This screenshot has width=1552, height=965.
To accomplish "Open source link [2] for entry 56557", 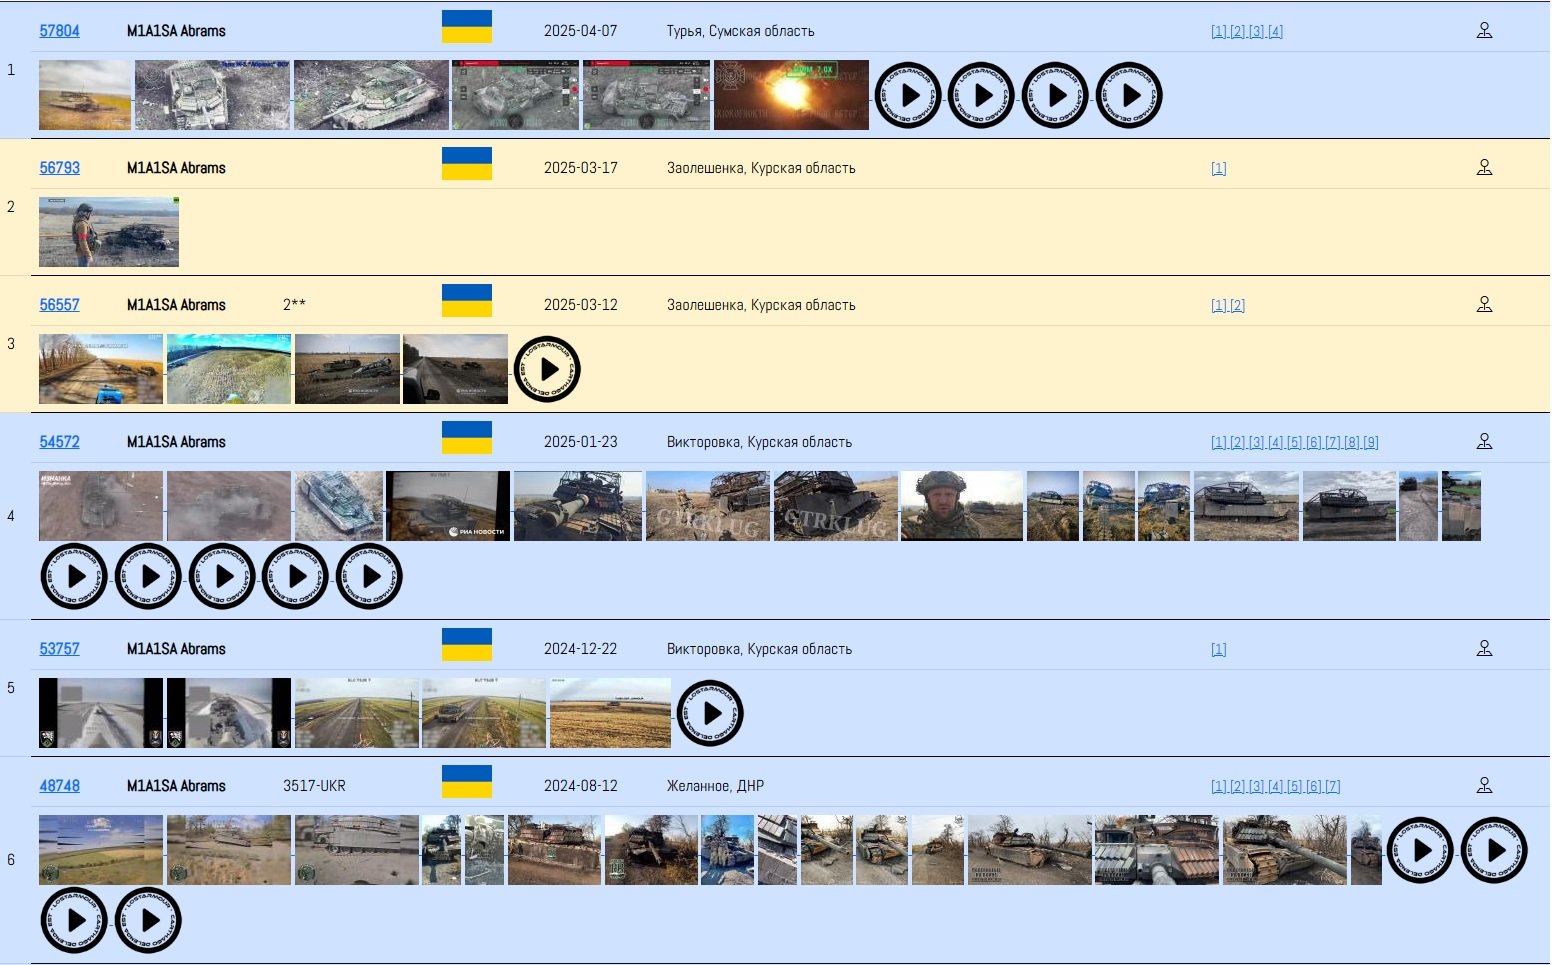I will coord(1237,306).
